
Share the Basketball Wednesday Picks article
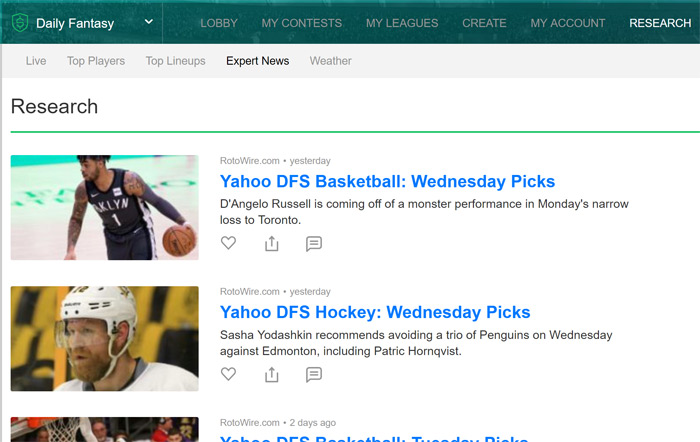[x=271, y=243]
